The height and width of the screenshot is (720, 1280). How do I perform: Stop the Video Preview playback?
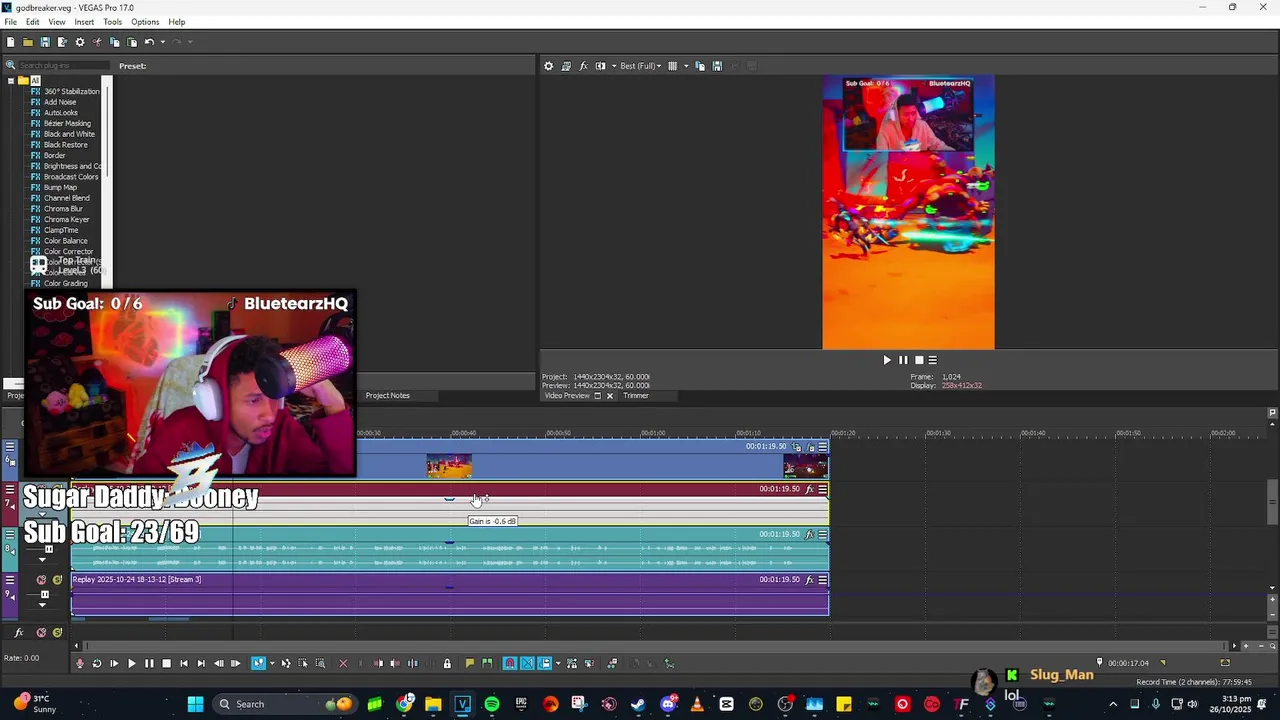pos(919,360)
